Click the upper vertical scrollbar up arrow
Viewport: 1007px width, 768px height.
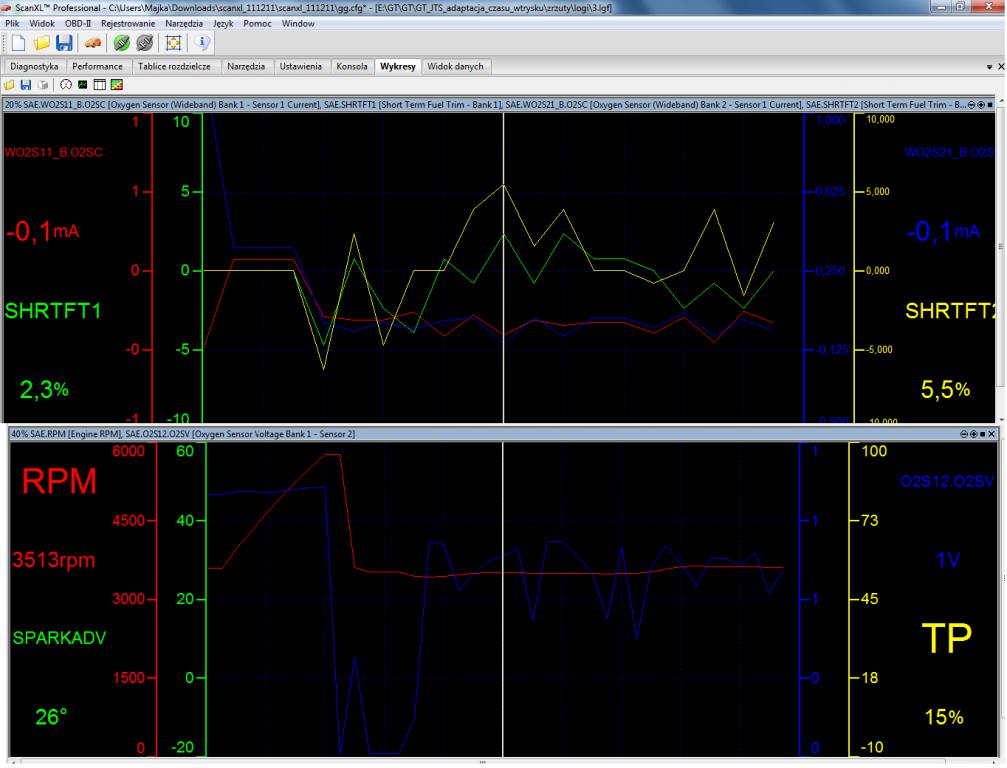point(1001,102)
